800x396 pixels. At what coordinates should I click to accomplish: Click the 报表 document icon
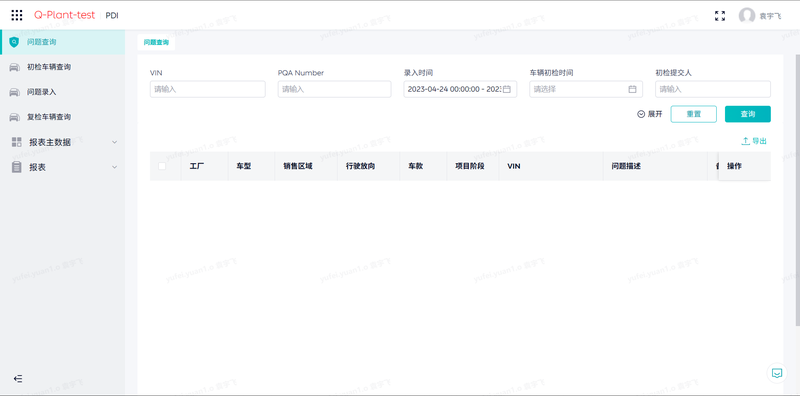point(16,167)
